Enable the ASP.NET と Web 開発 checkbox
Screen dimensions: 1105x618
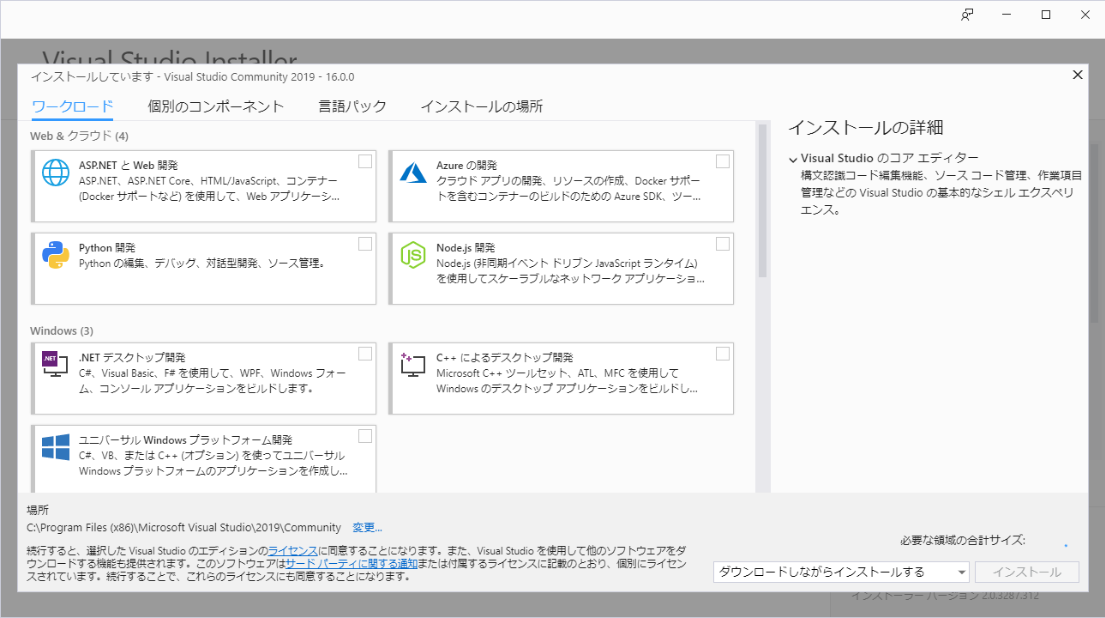366,159
